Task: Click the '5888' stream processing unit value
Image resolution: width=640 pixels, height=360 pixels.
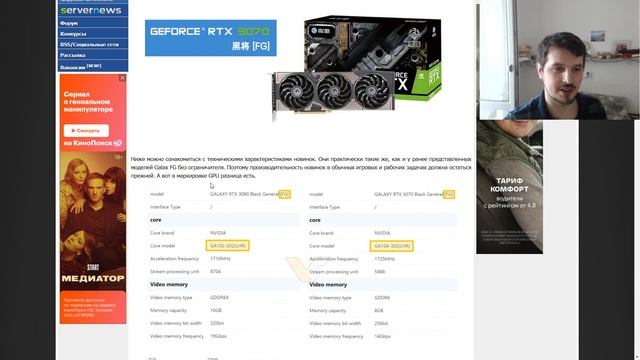Action: (x=380, y=272)
